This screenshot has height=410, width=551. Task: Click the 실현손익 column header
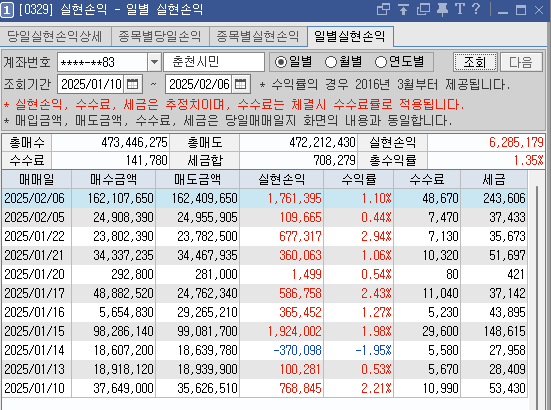281,180
